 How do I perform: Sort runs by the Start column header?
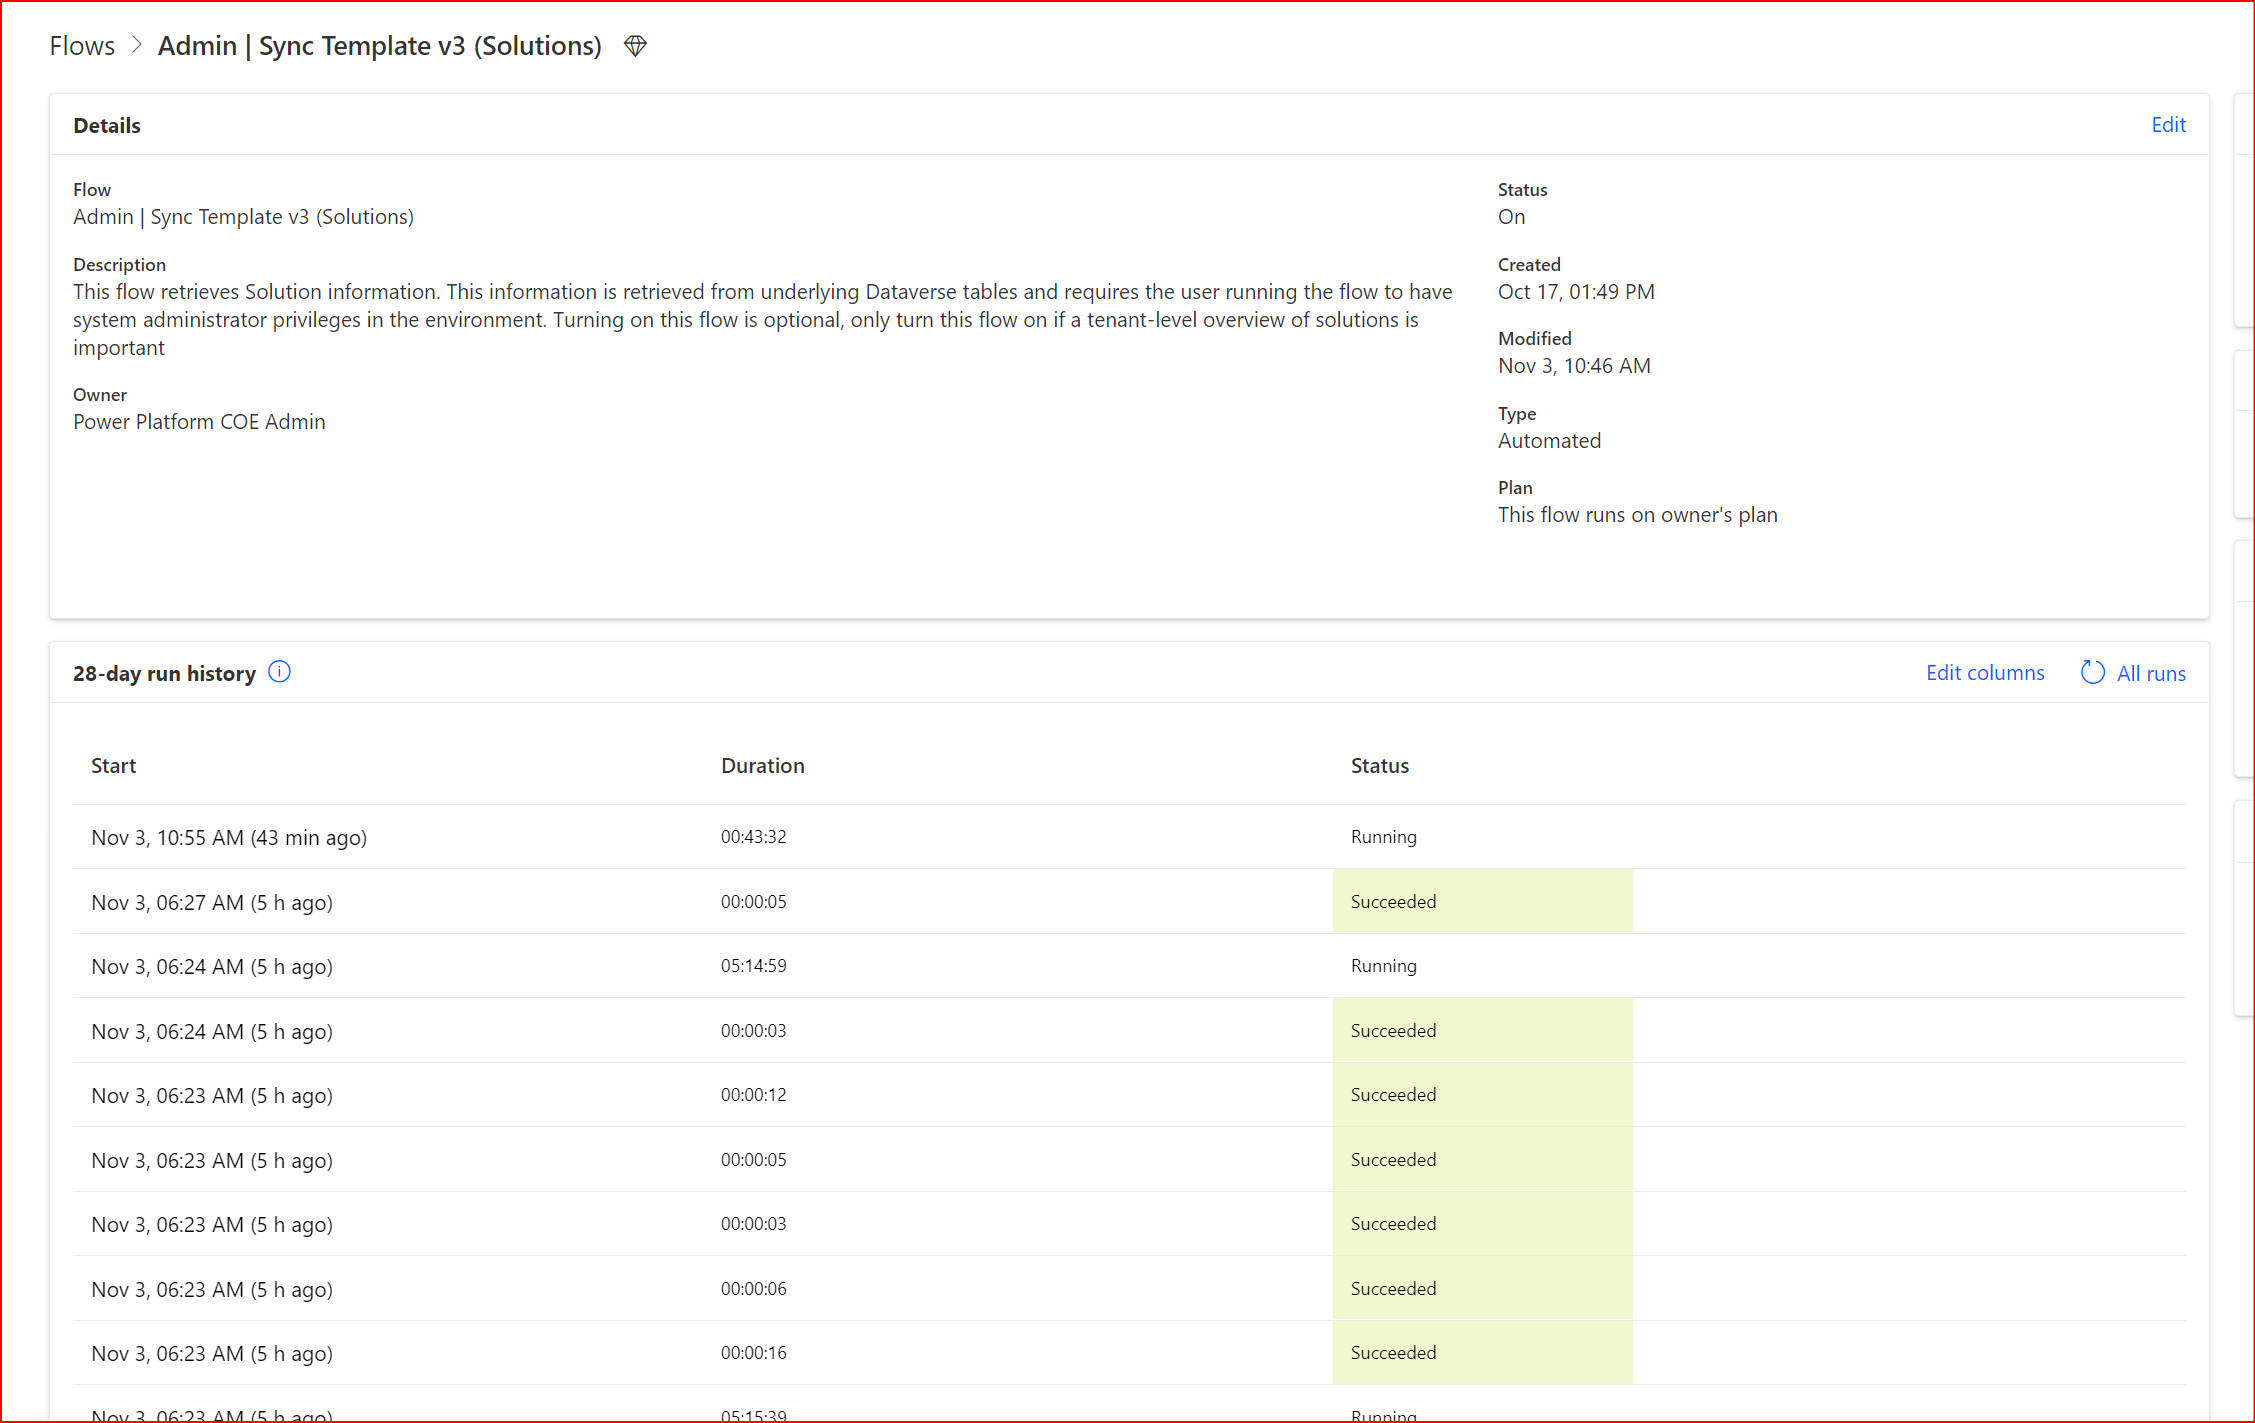click(x=113, y=765)
